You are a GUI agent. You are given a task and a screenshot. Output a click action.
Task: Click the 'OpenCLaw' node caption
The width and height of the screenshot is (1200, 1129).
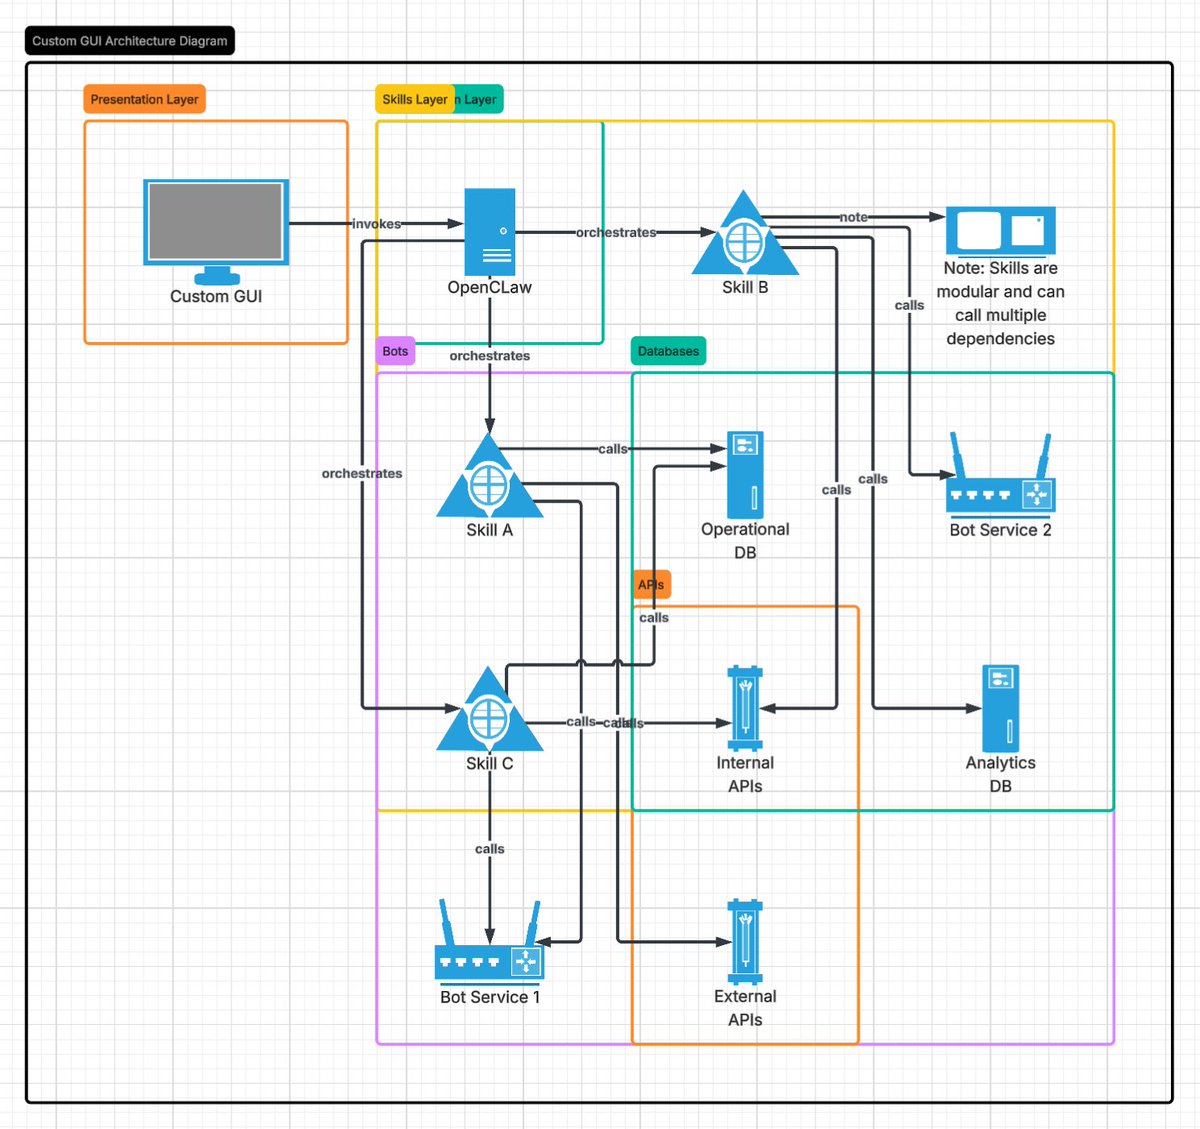[490, 287]
